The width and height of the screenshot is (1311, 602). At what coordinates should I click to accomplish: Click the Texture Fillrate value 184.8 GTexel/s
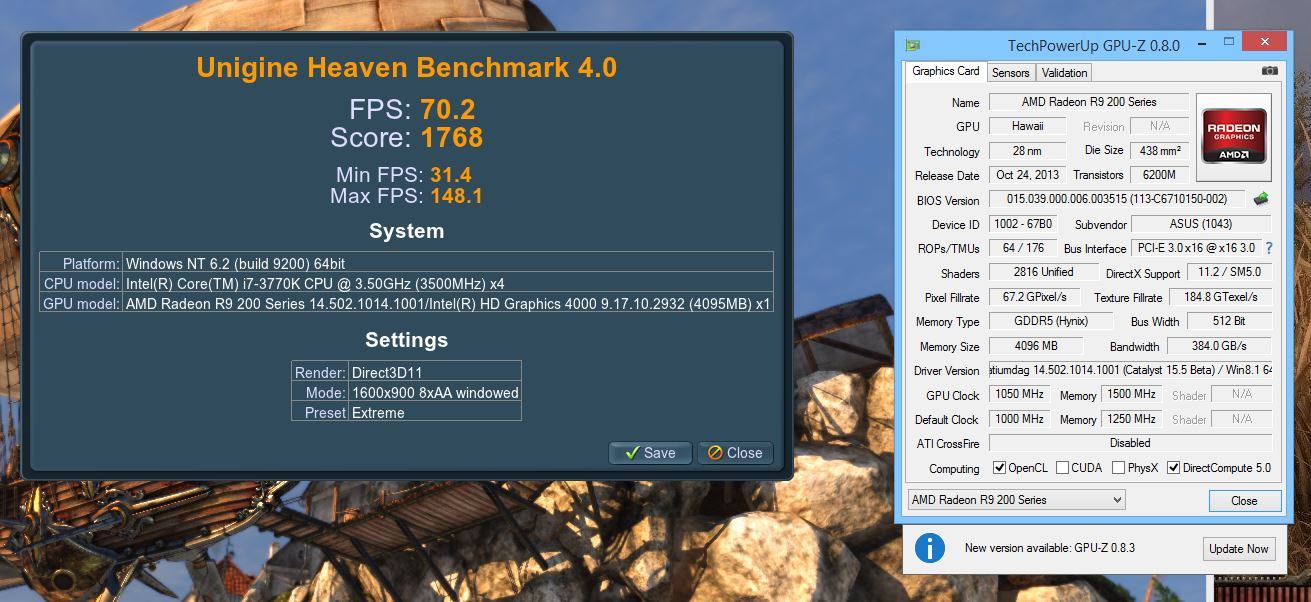(1221, 297)
